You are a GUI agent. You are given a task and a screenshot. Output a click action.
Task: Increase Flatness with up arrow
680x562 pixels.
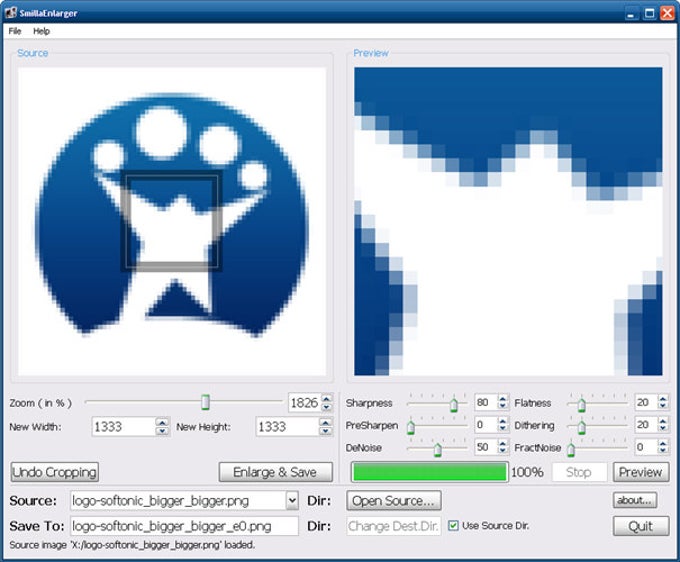pos(663,399)
